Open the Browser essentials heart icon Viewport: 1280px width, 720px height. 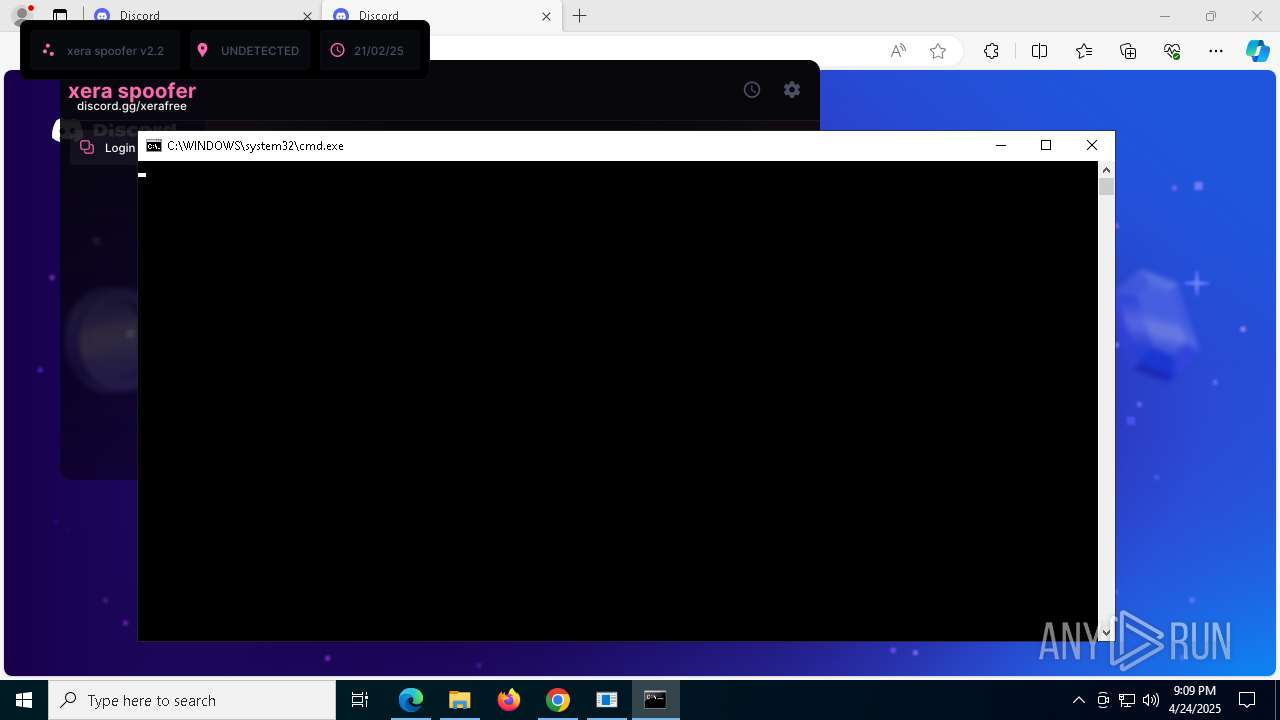(1172, 51)
